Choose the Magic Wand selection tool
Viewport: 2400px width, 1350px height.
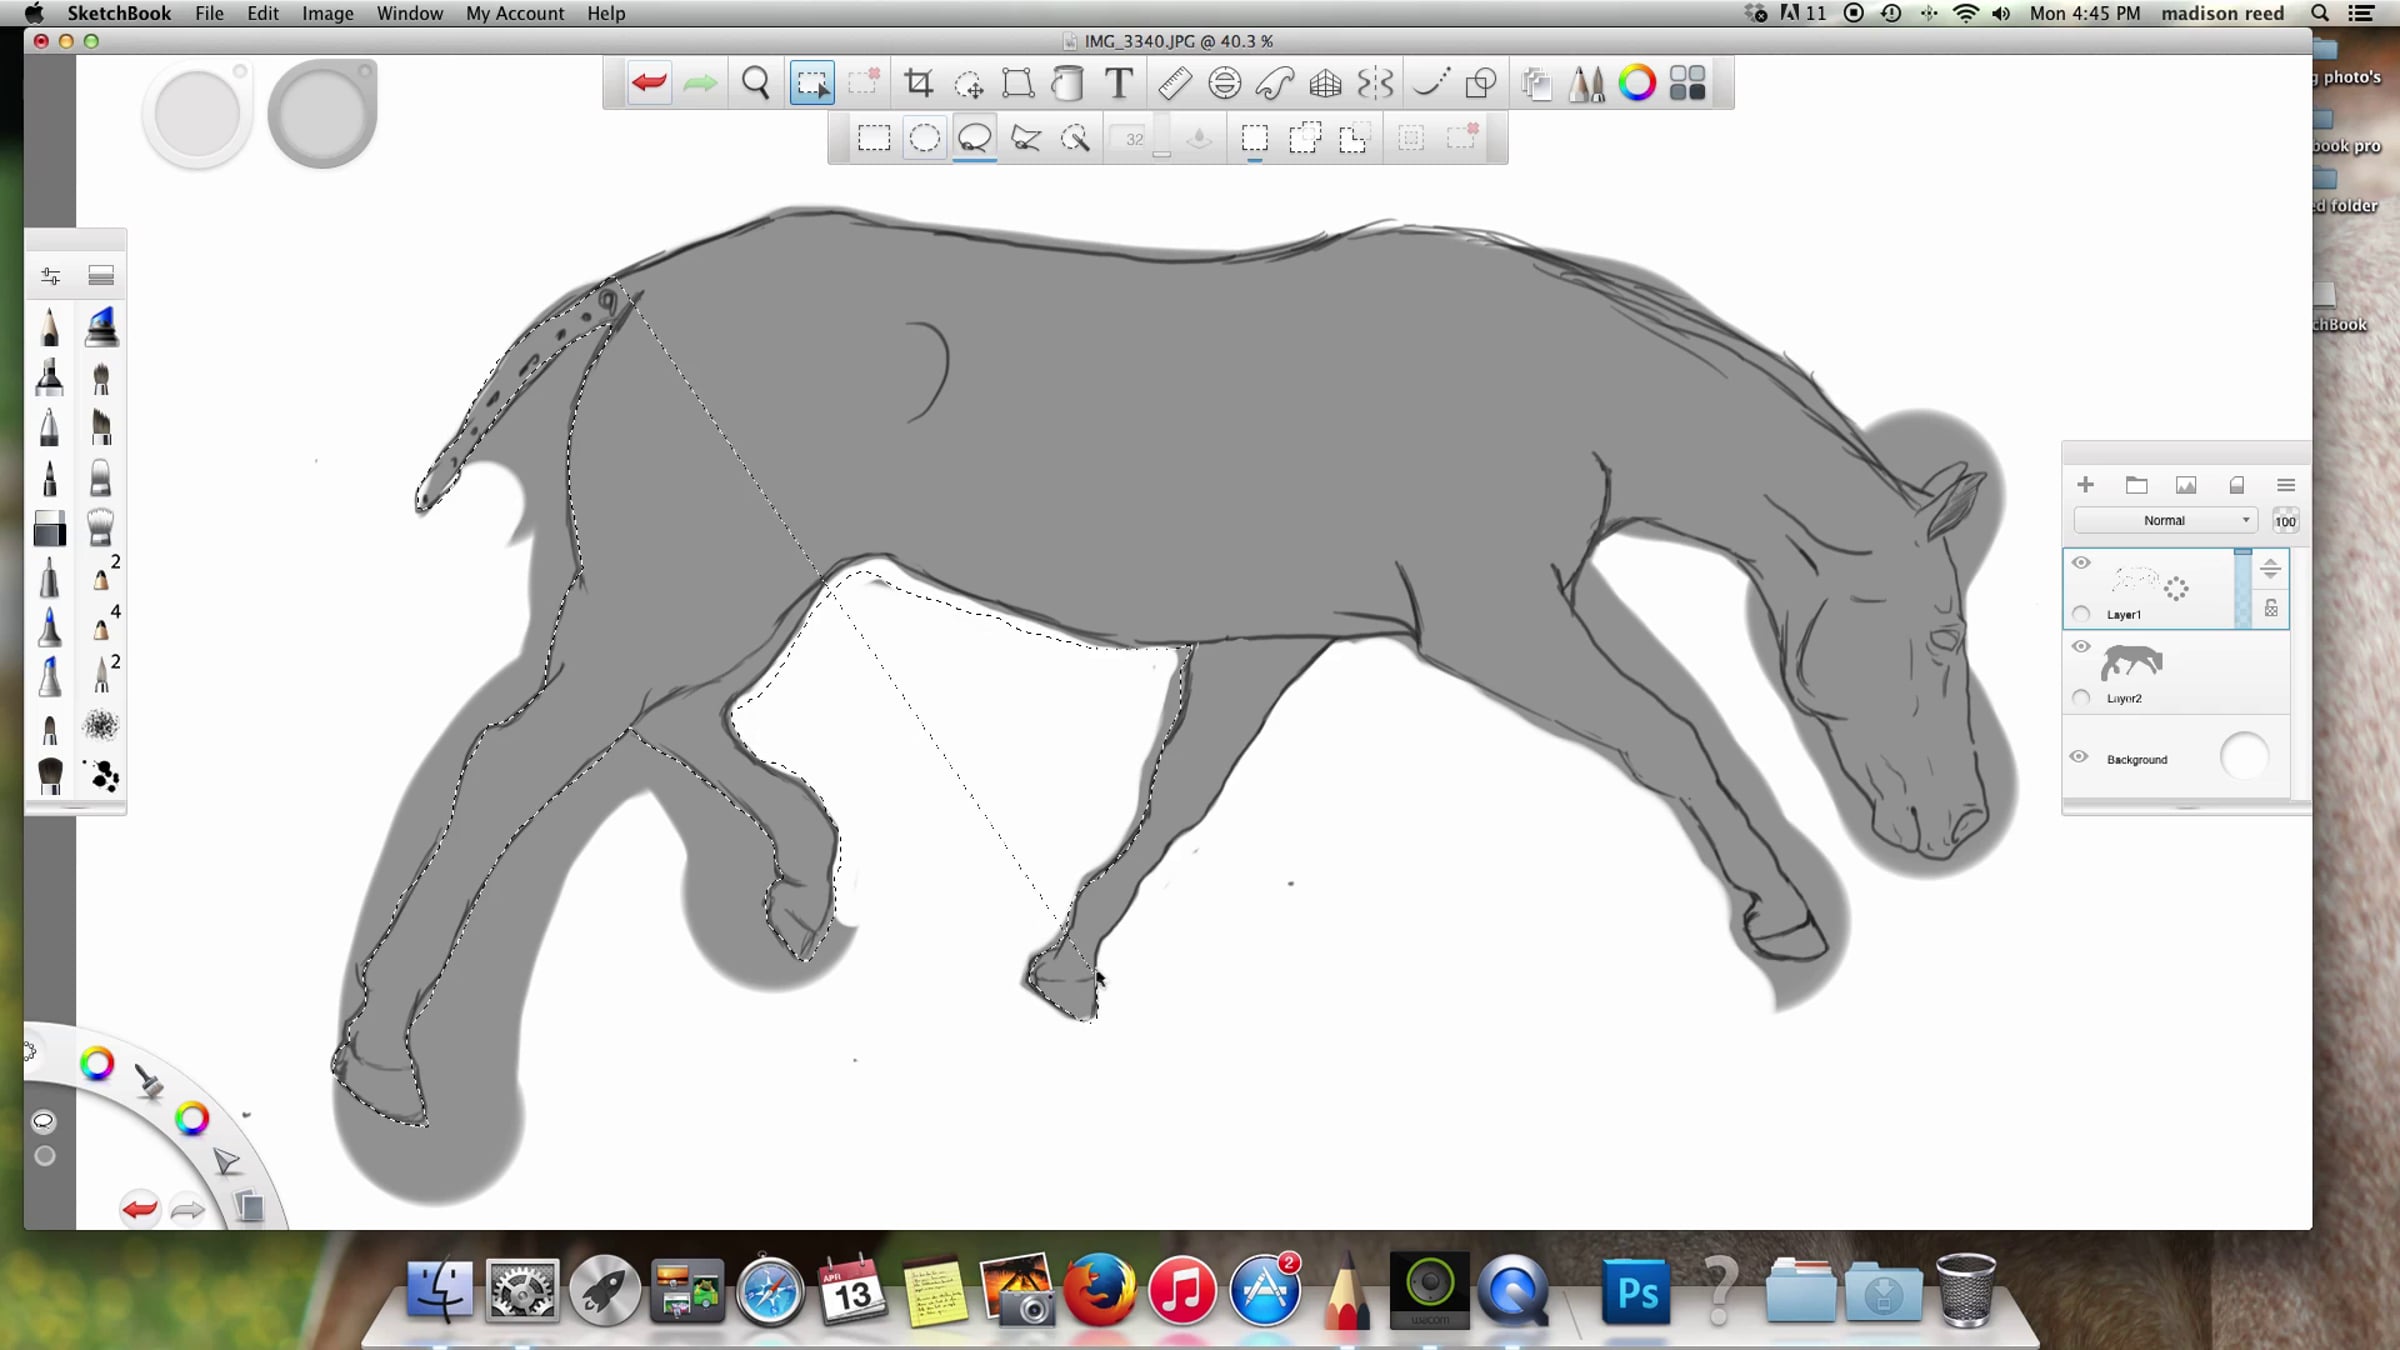coord(1075,138)
